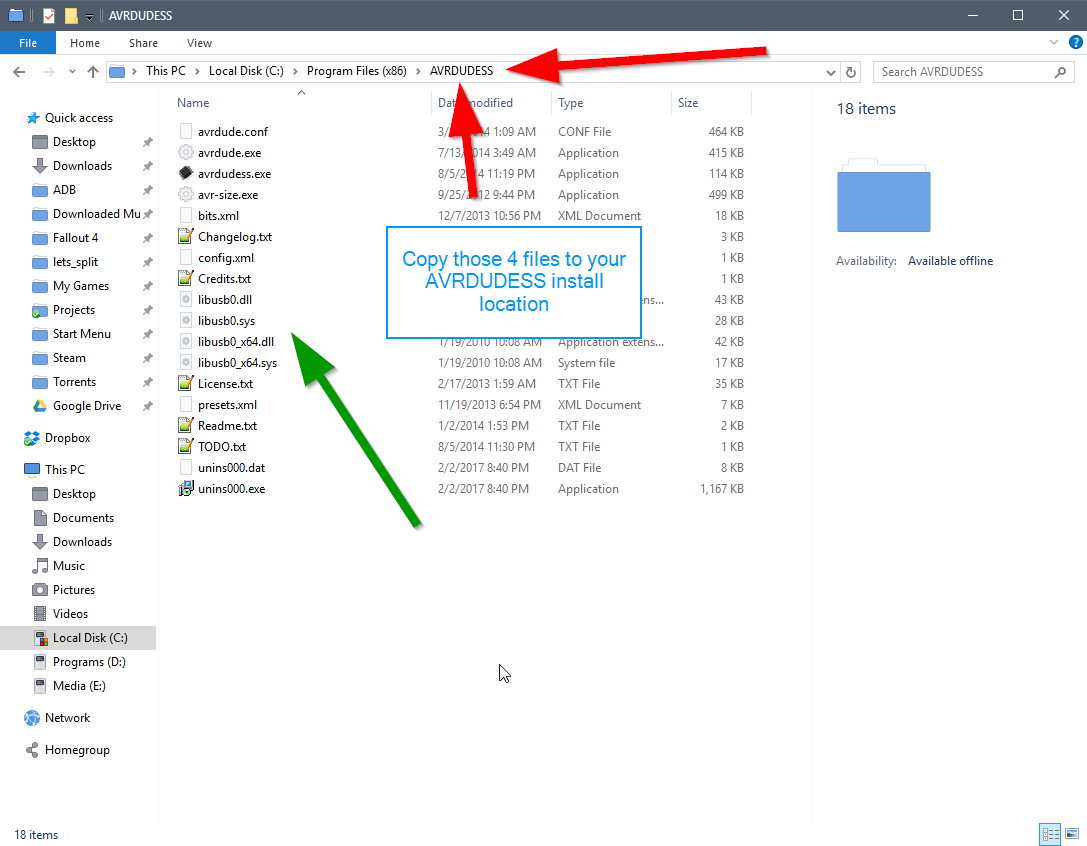
Task: Select the Changelog.txt notepad icon
Action: (185, 236)
